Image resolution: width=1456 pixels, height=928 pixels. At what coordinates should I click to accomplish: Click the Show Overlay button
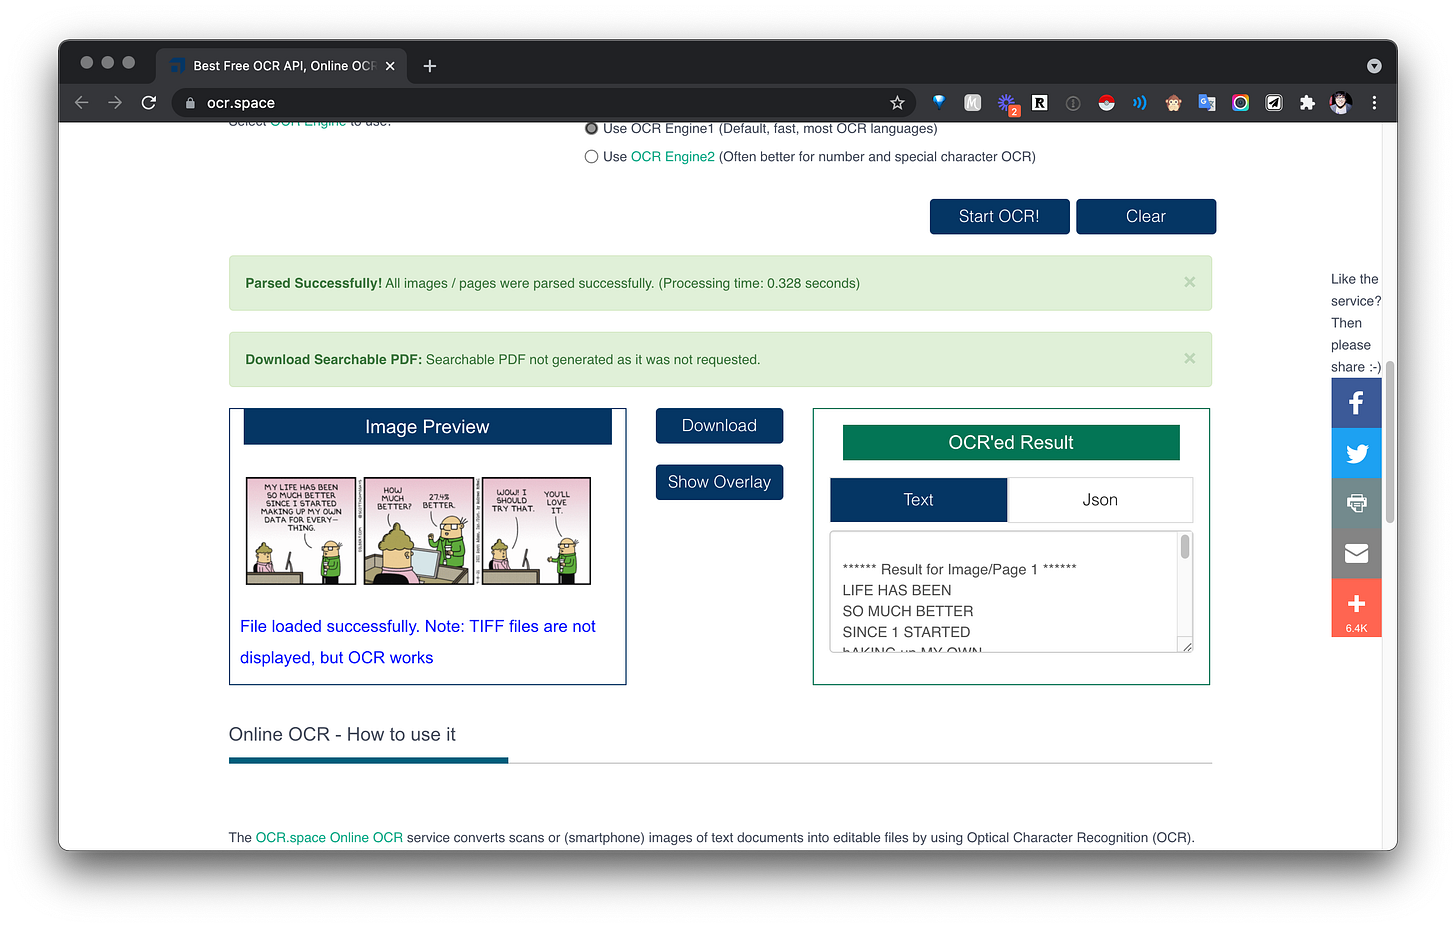719,482
